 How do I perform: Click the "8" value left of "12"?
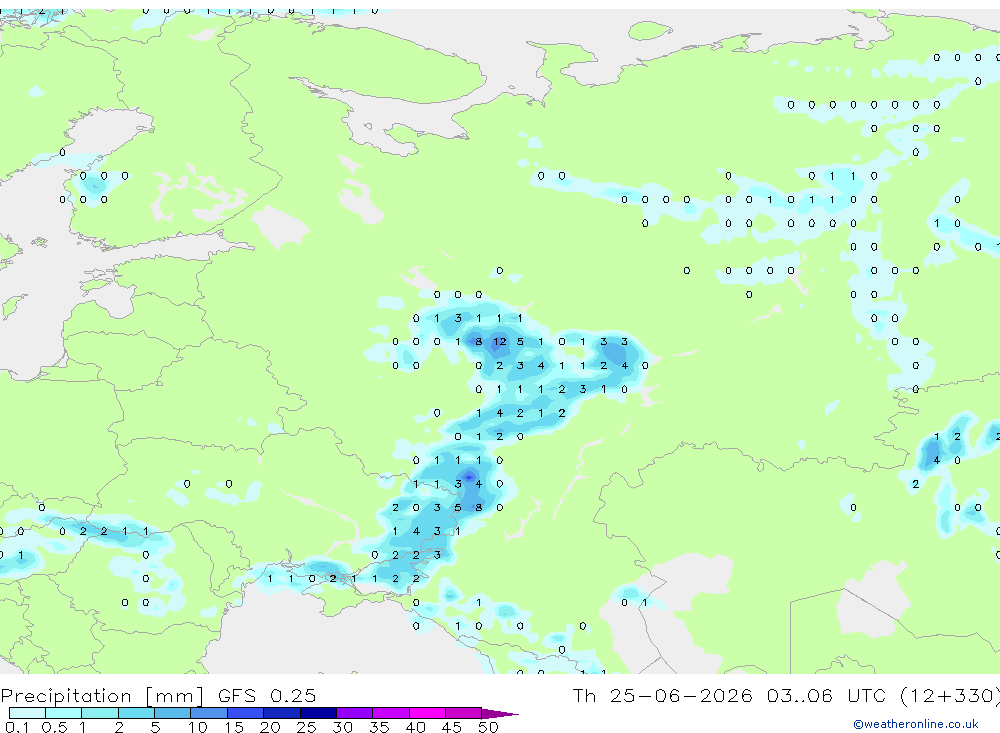tap(478, 342)
